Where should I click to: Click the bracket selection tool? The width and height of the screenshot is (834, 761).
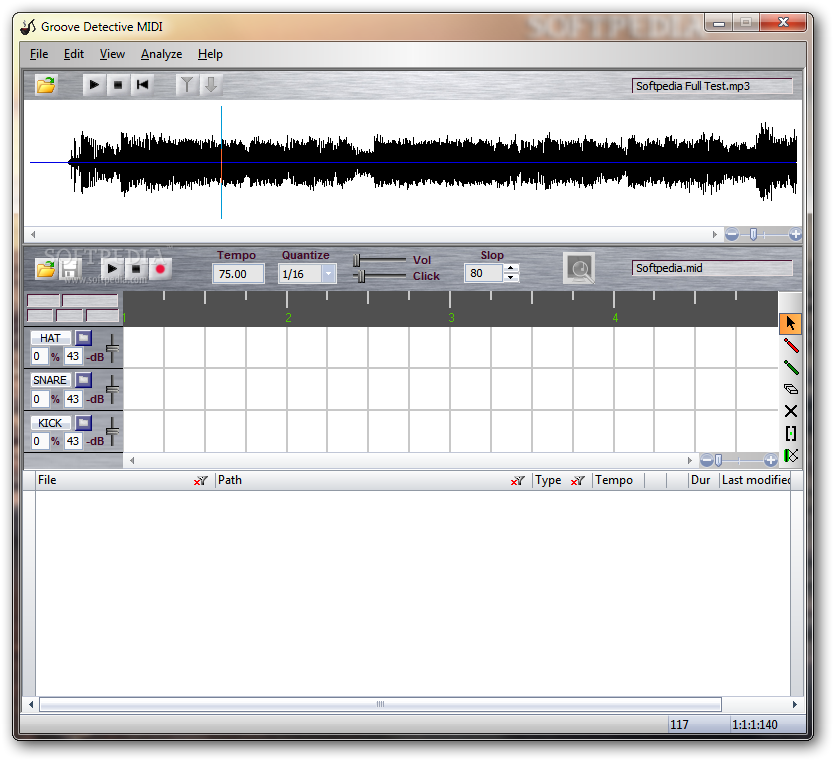click(791, 433)
